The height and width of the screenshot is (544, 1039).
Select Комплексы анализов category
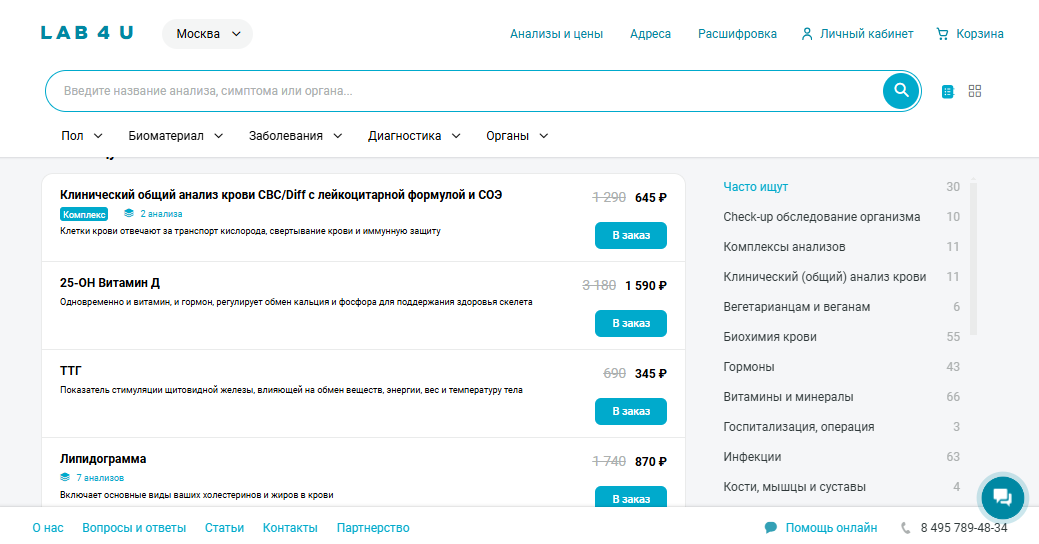[x=784, y=246]
